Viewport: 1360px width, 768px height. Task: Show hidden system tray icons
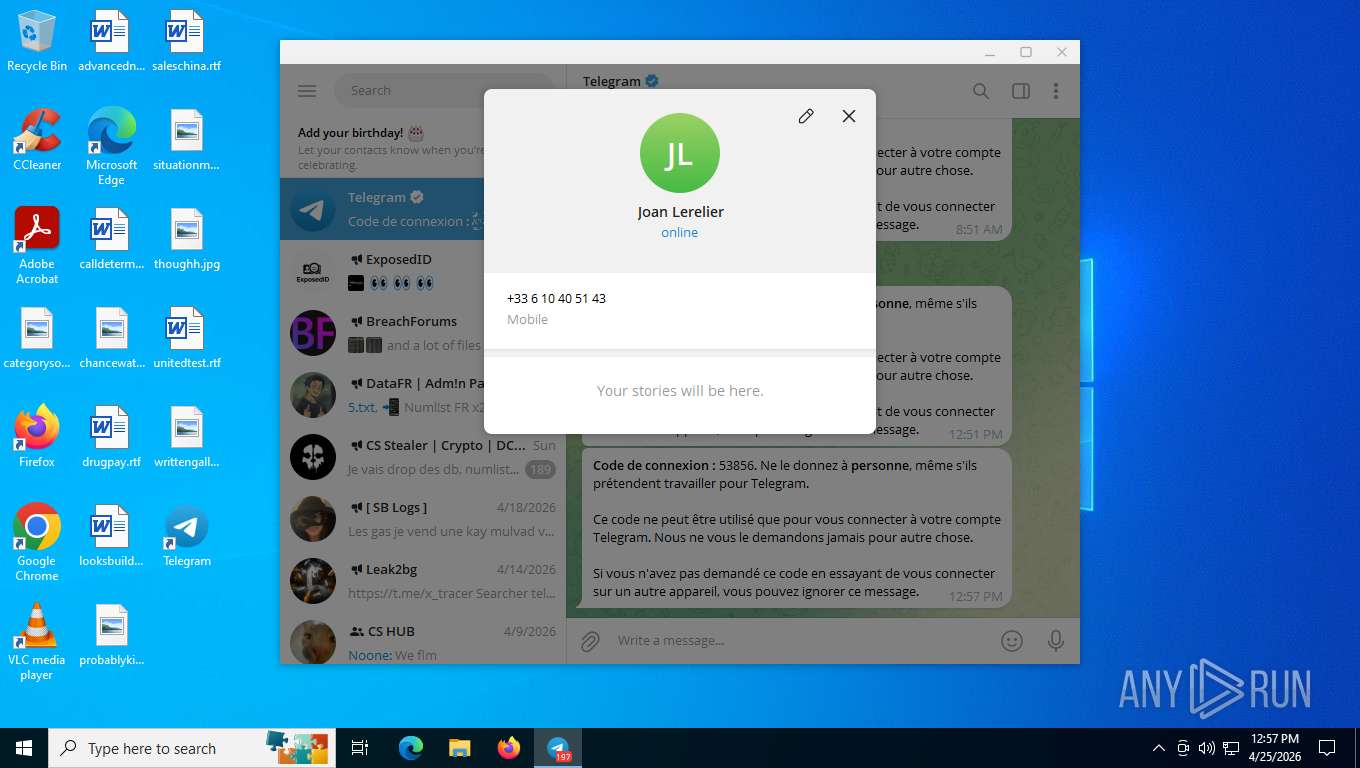point(1158,748)
